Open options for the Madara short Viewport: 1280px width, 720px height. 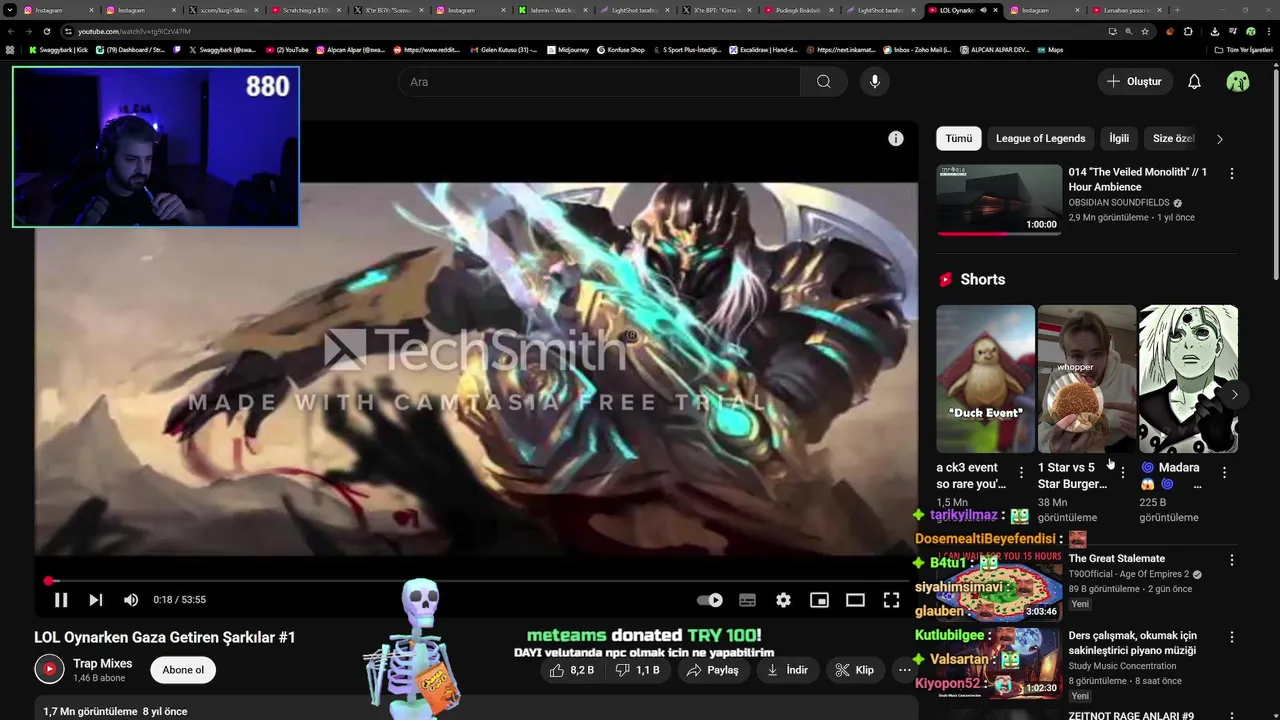(x=1224, y=472)
